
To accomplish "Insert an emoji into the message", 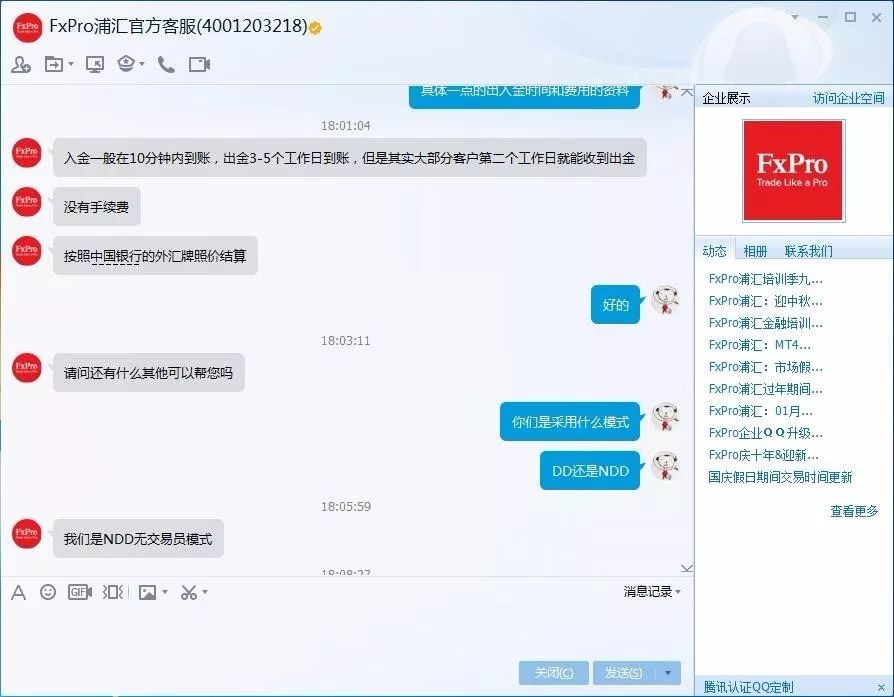I will pos(48,592).
